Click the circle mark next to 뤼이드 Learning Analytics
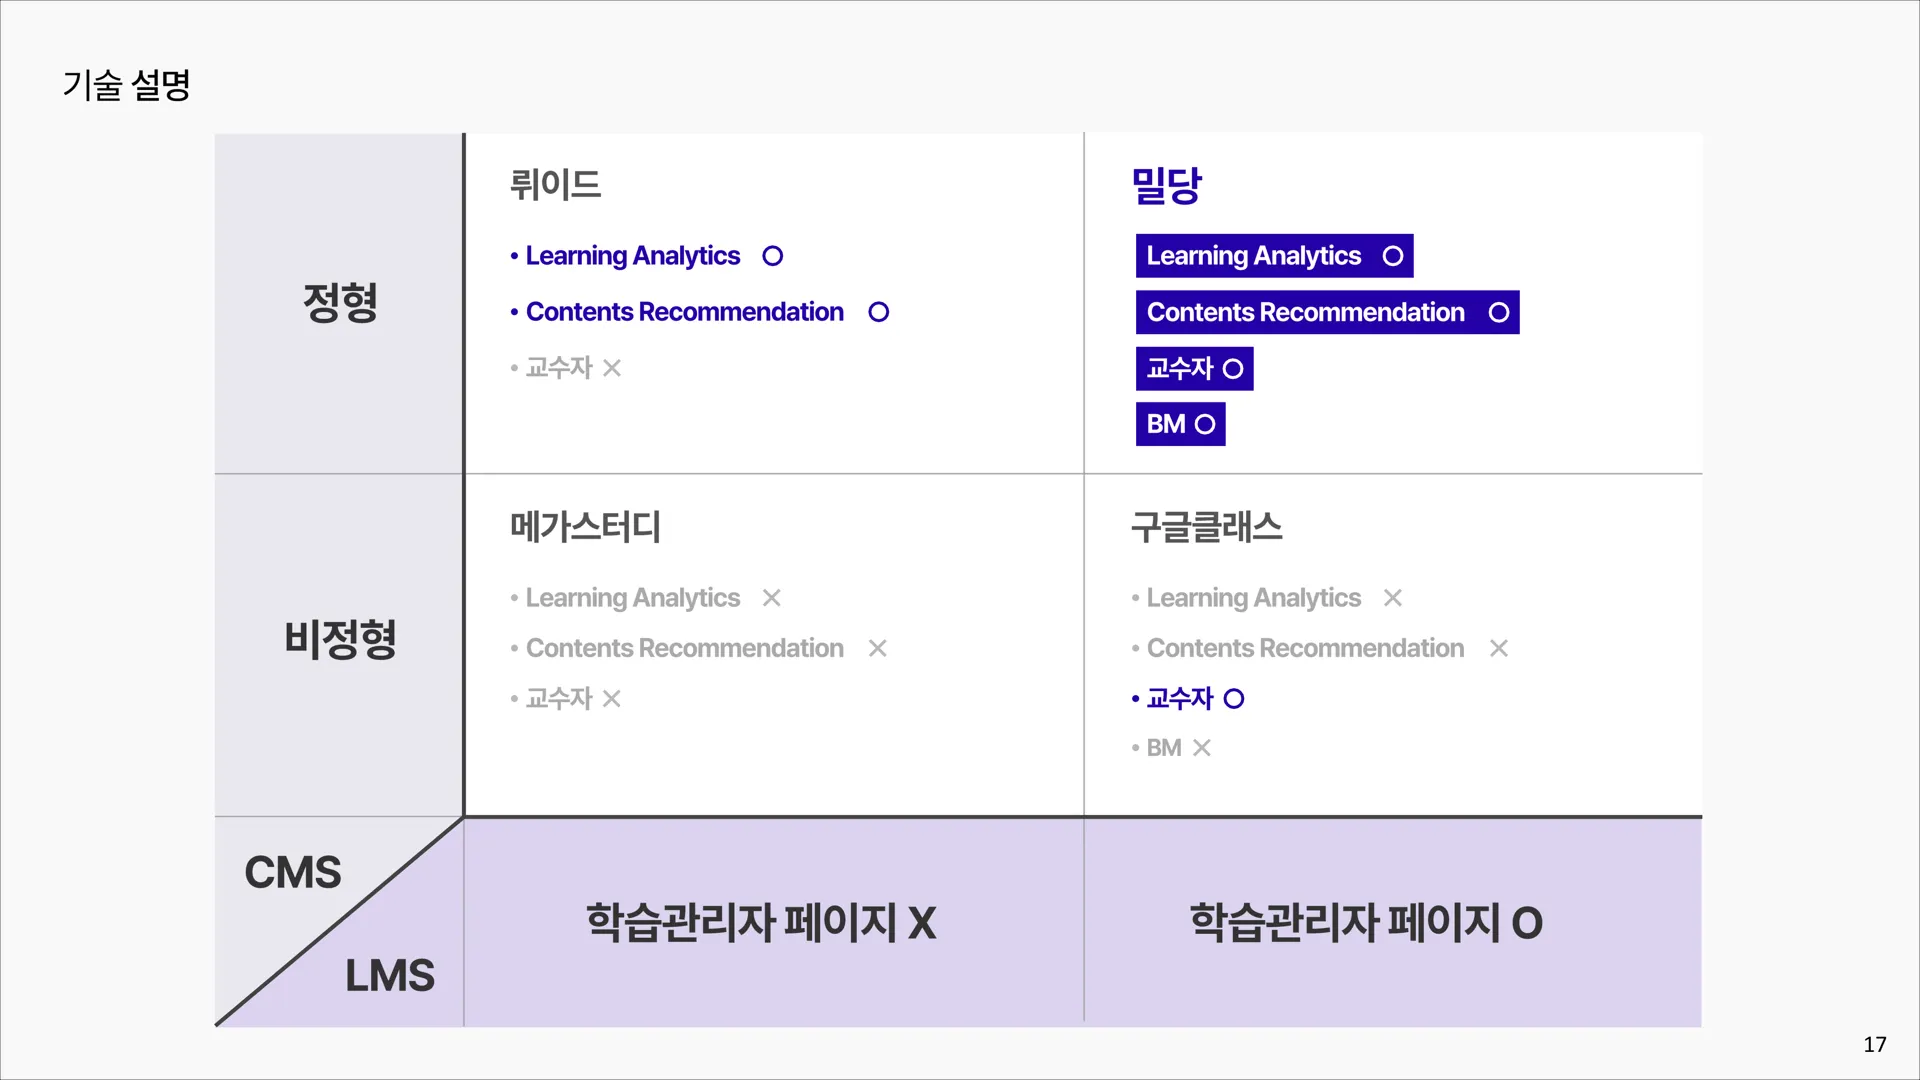Screen dimensions: 1920x1080 click(772, 256)
